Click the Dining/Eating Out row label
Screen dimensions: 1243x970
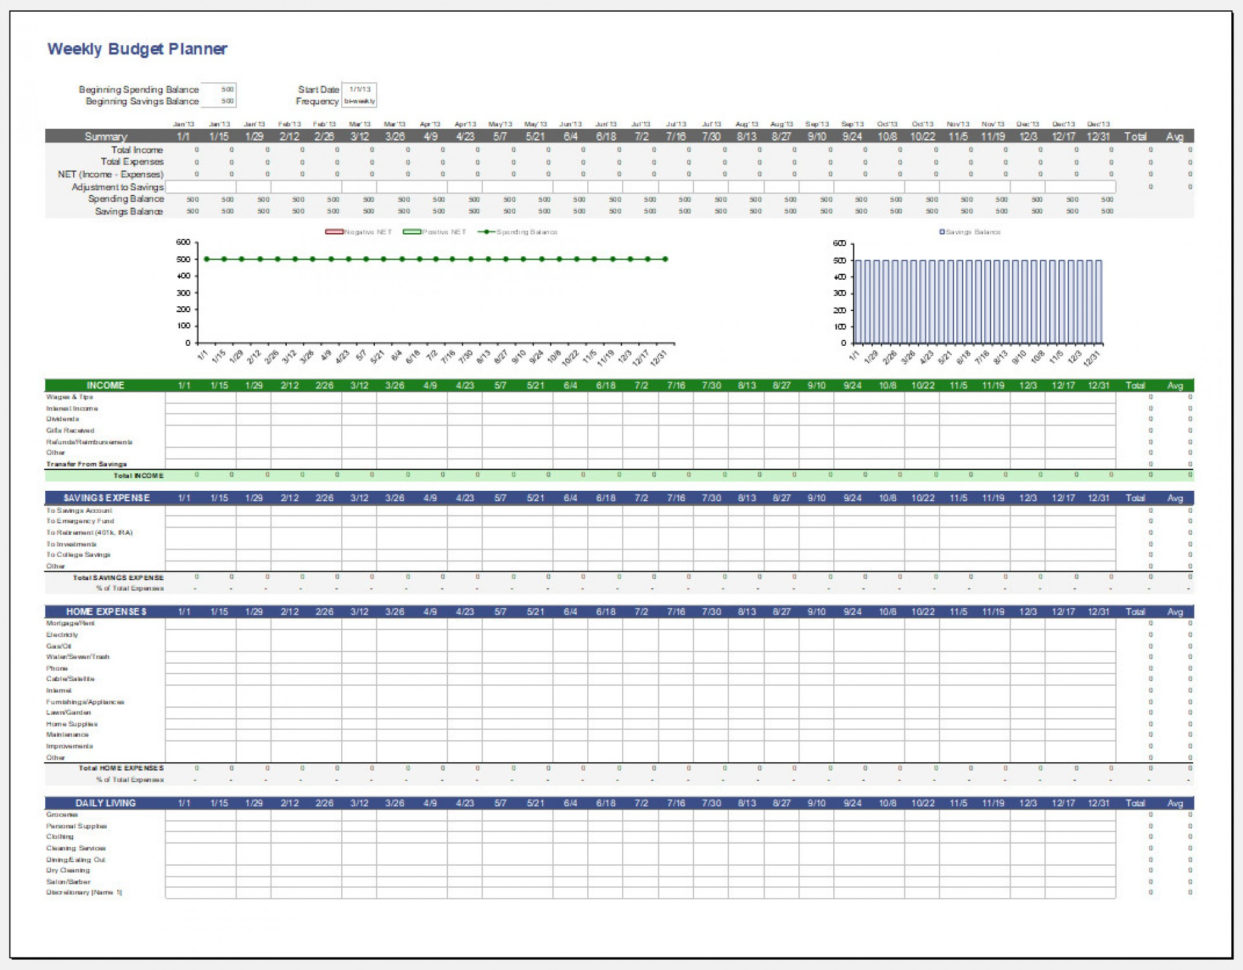[75, 860]
